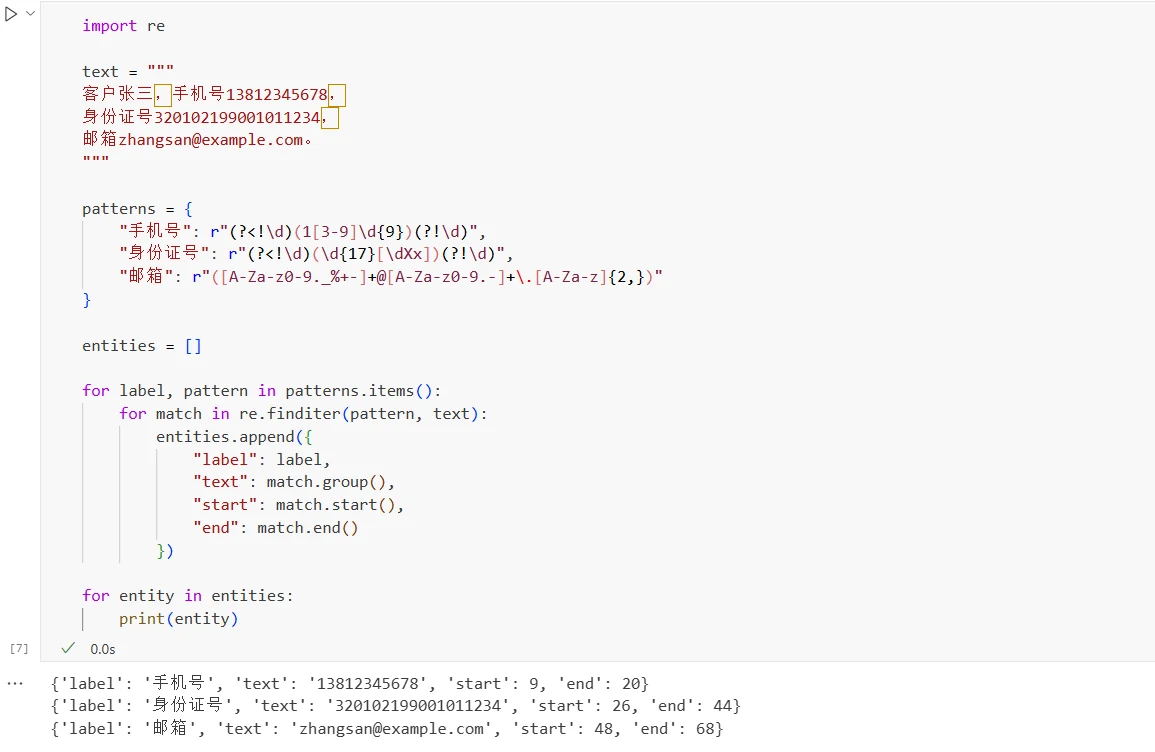Click the opening brace after patterns =
The width and height of the screenshot is (1155, 752).
189,208
